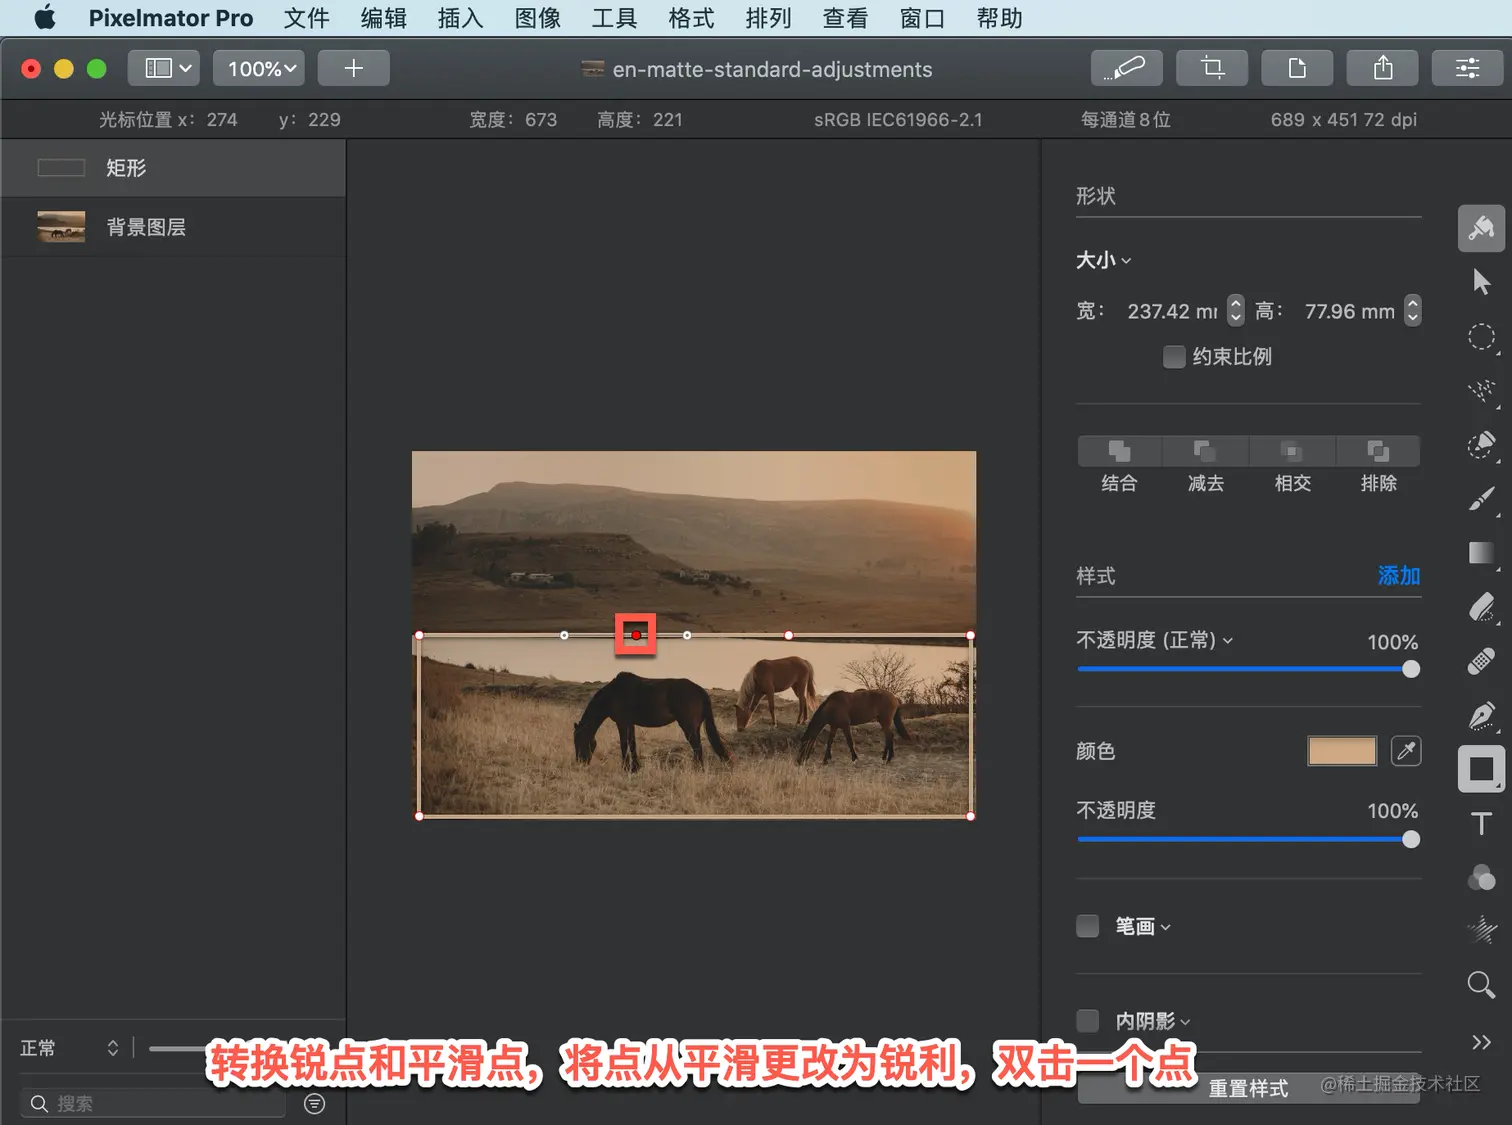Screen dimensions: 1512x1125
Task: Open the 正常 layer blend mode dropdown
Action: click(x=70, y=1048)
